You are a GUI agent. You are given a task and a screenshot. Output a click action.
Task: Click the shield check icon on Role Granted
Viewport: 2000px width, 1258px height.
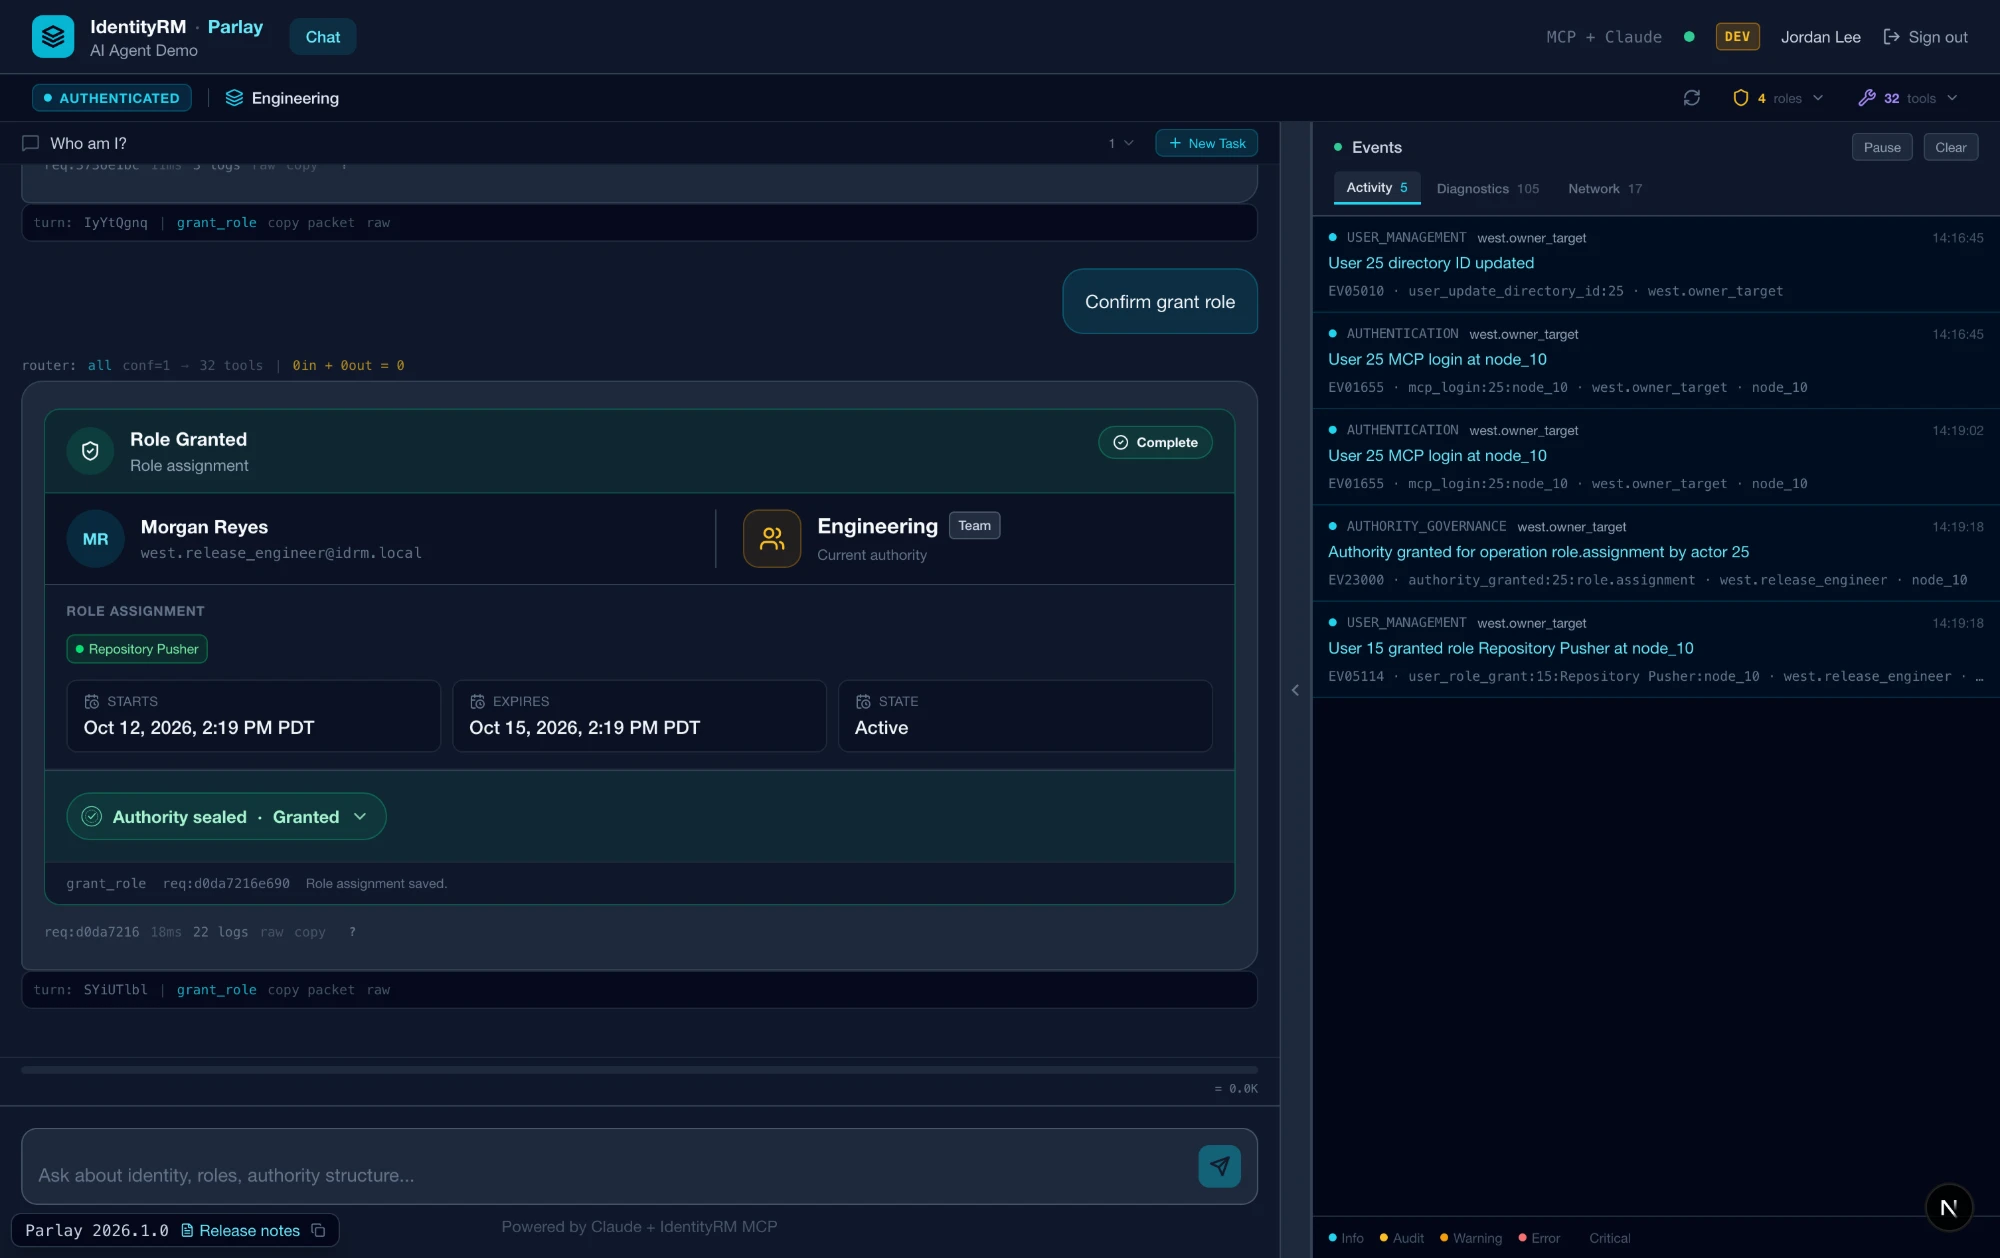click(x=90, y=451)
